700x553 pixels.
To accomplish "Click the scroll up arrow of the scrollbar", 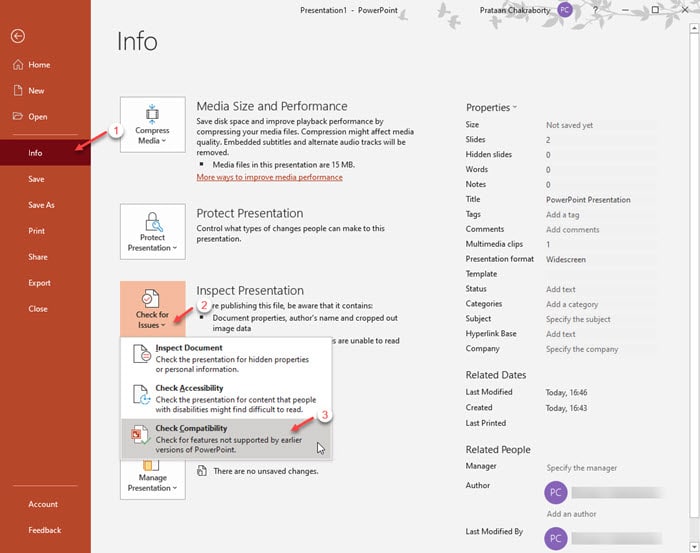I will pos(694,28).
